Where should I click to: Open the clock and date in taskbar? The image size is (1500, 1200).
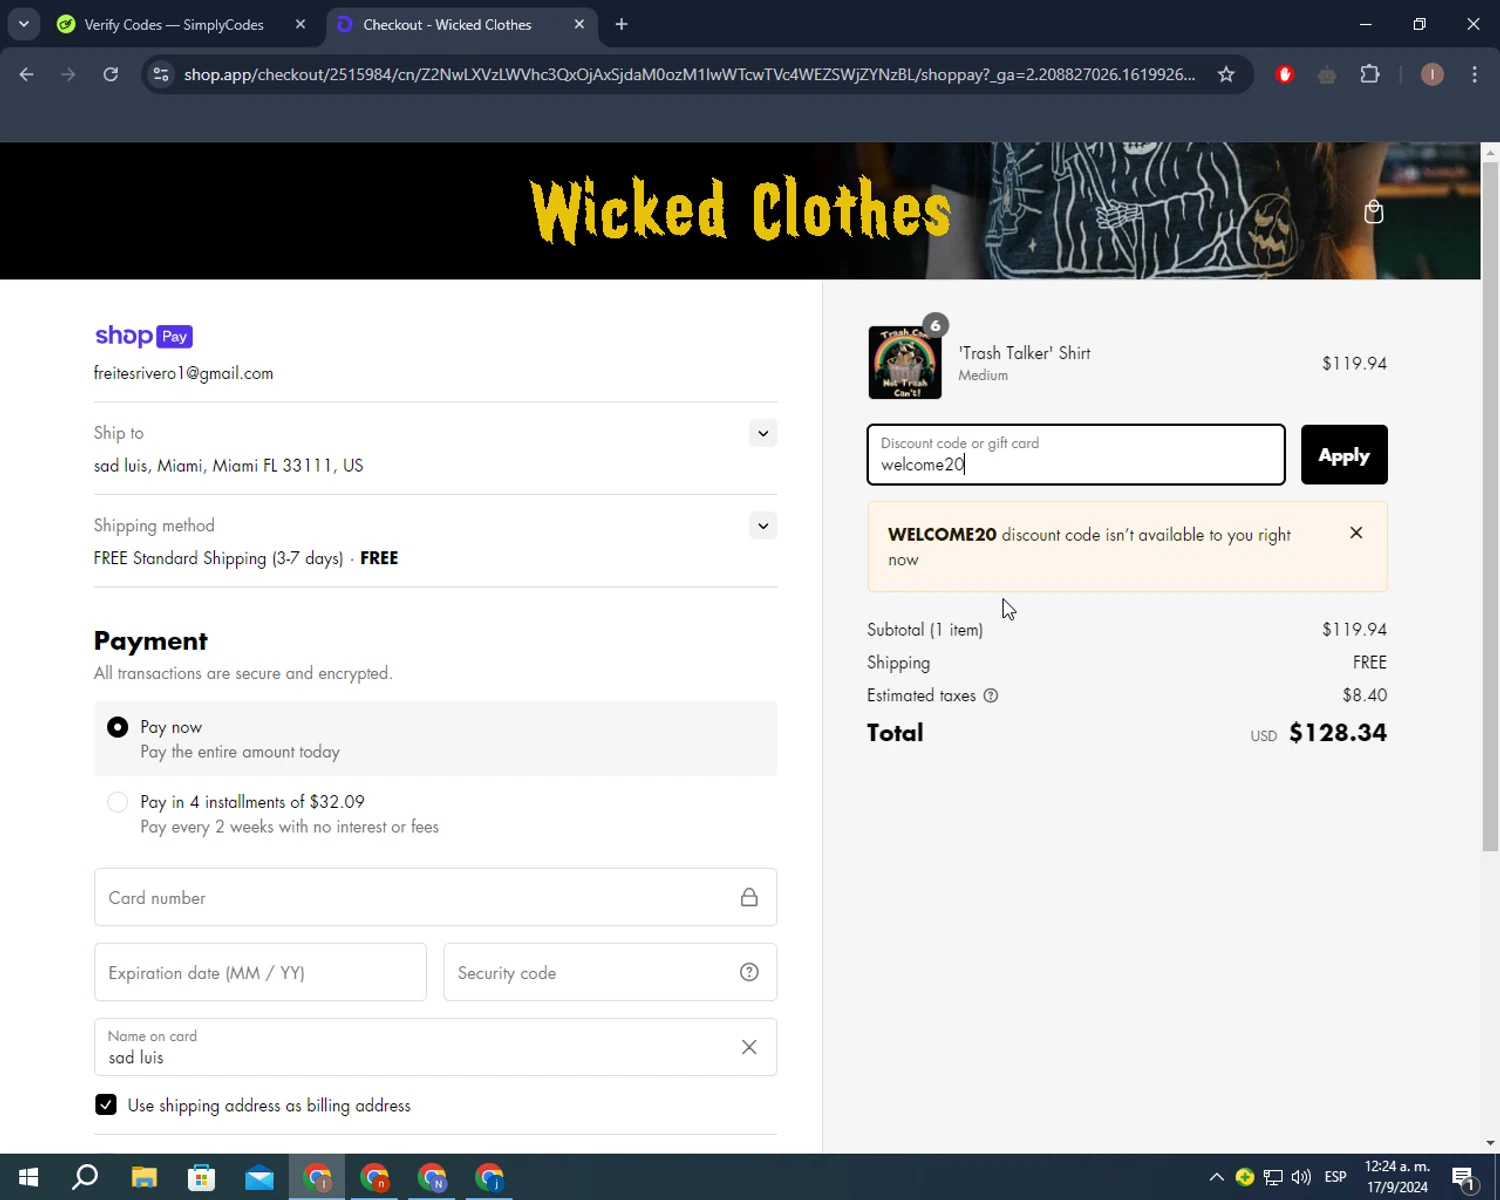coord(1397,1177)
